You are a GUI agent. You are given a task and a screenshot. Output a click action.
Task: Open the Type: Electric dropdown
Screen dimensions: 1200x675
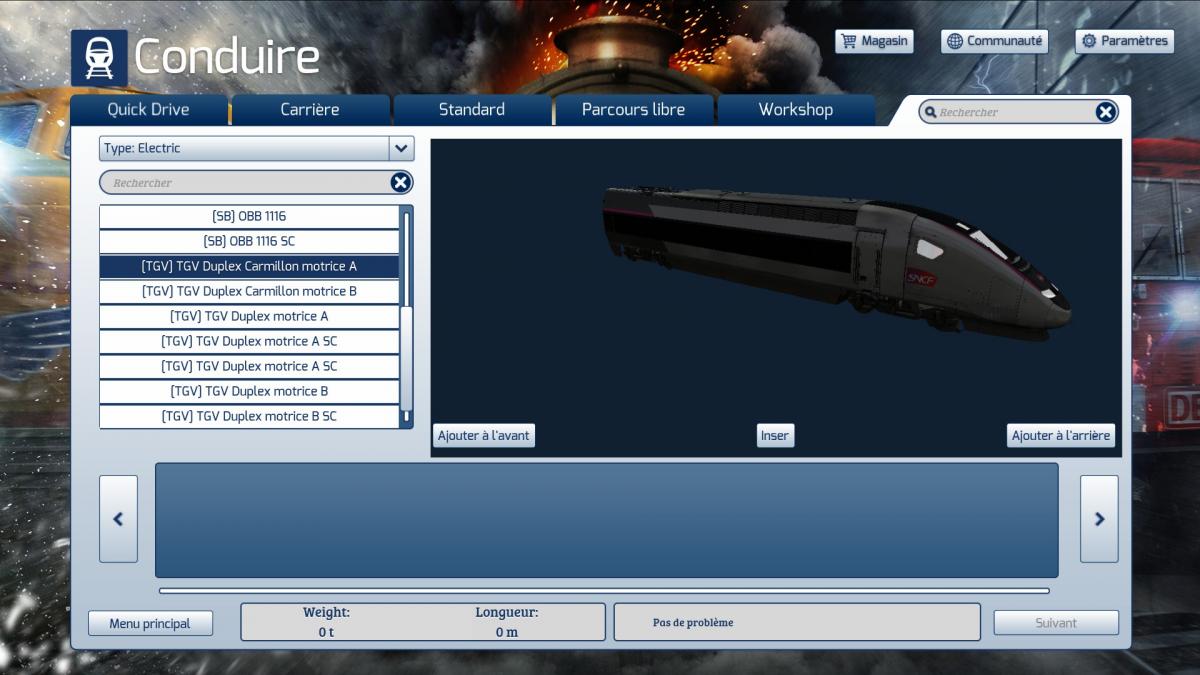[256, 148]
